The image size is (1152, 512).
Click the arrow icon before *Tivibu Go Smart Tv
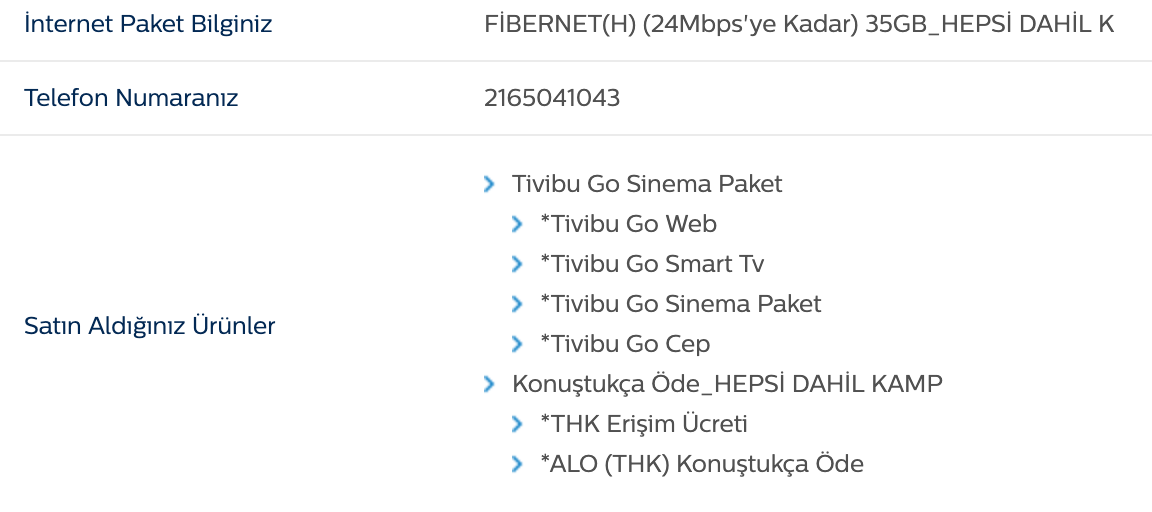click(517, 264)
